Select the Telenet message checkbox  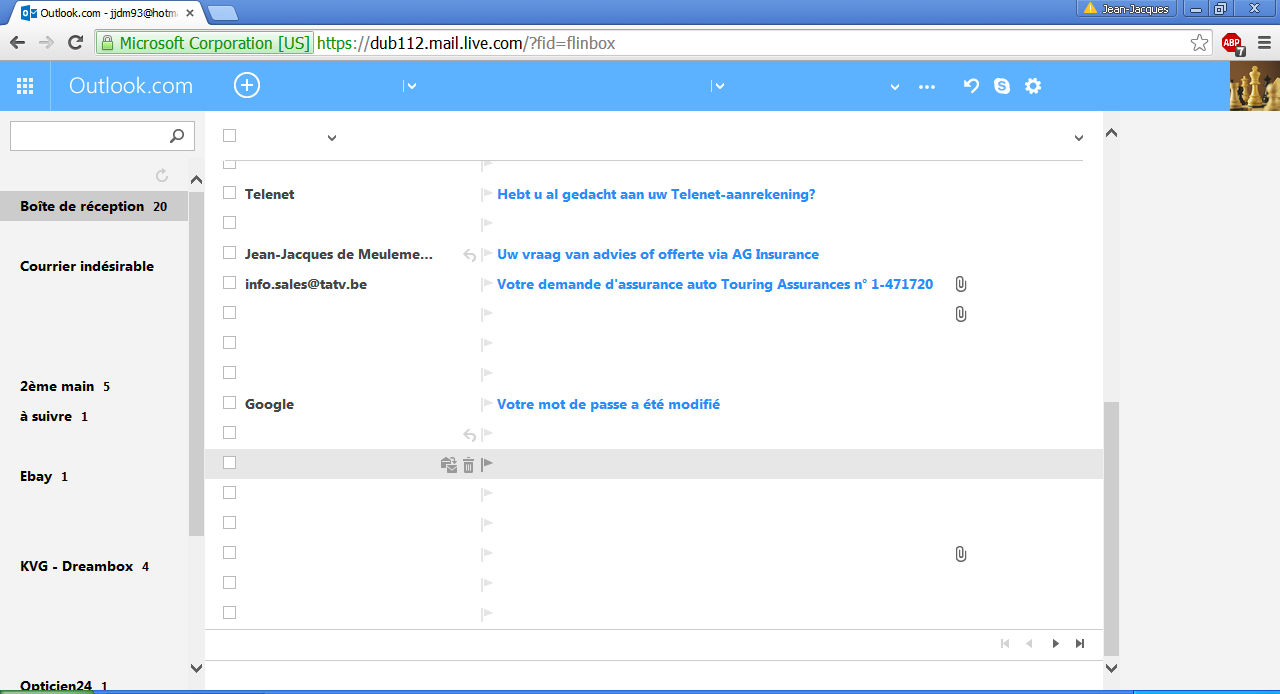(x=229, y=193)
